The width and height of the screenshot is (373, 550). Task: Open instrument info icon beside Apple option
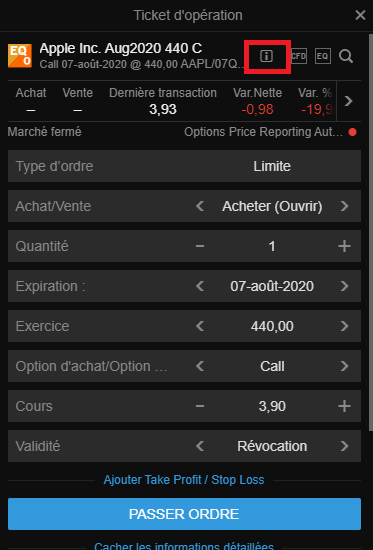click(x=266, y=56)
